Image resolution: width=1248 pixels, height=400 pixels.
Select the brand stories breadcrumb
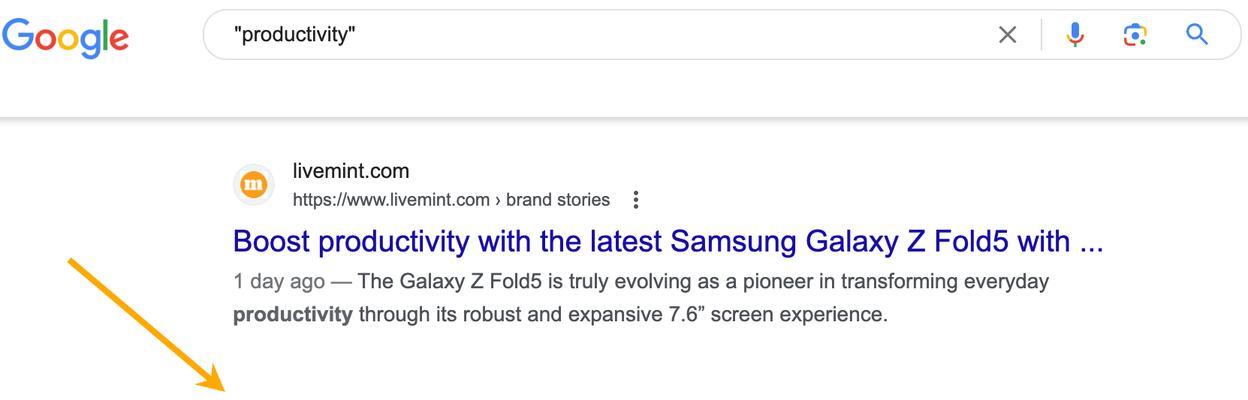point(558,200)
